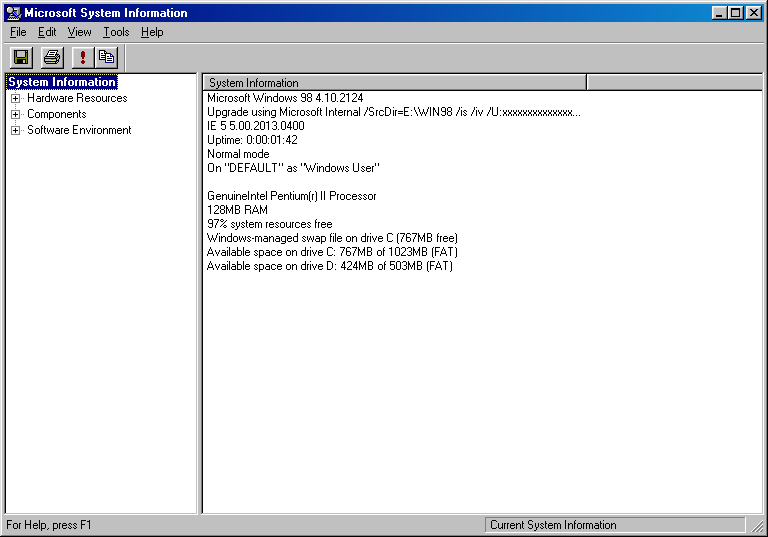This screenshot has height=537, width=768.
Task: Click 'Current System Information' in the status bar
Action: pyautogui.click(x=615, y=525)
